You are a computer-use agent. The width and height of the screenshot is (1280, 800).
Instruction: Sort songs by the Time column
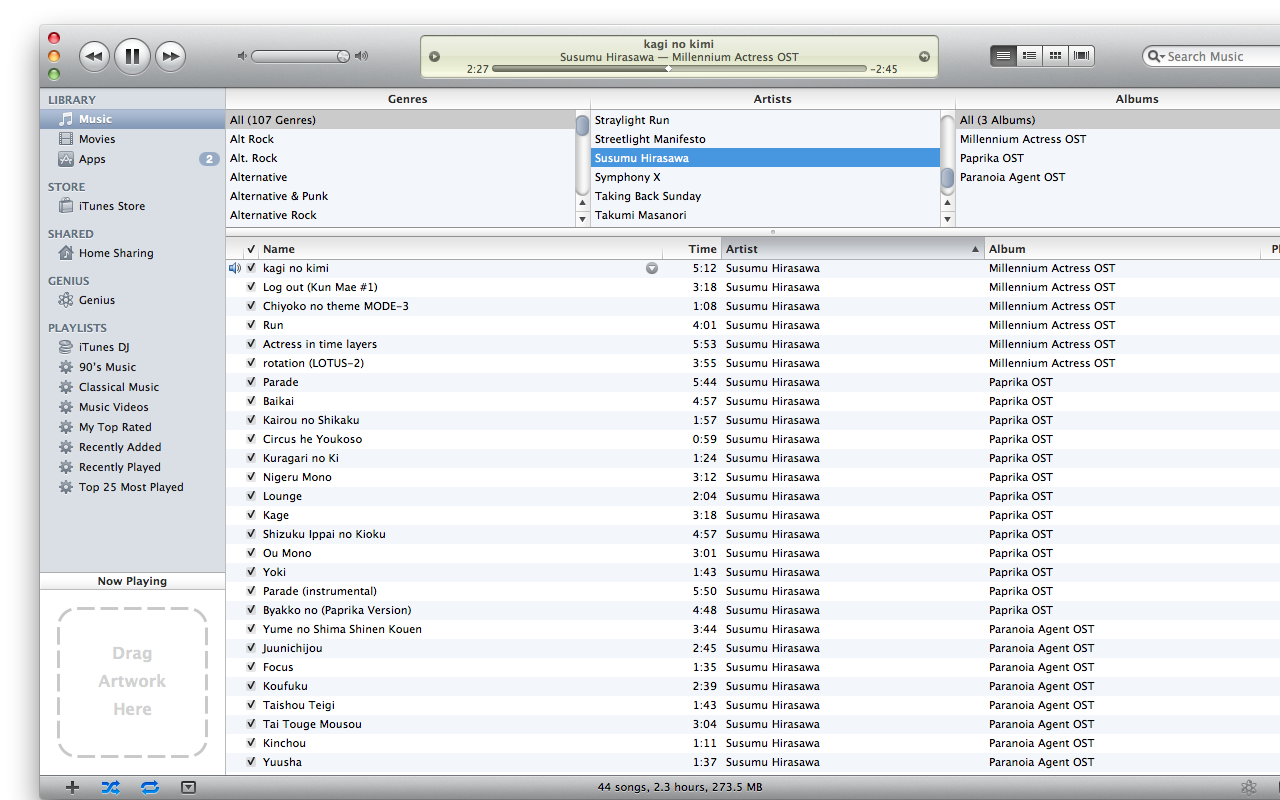coord(692,249)
